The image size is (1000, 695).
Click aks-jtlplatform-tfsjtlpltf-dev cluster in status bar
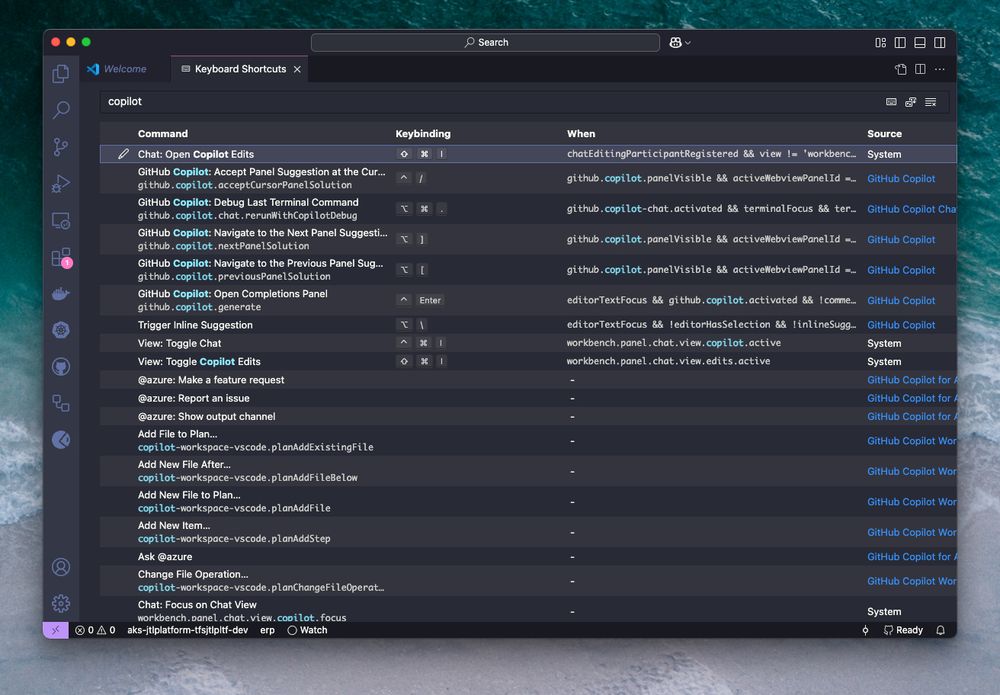coord(188,630)
